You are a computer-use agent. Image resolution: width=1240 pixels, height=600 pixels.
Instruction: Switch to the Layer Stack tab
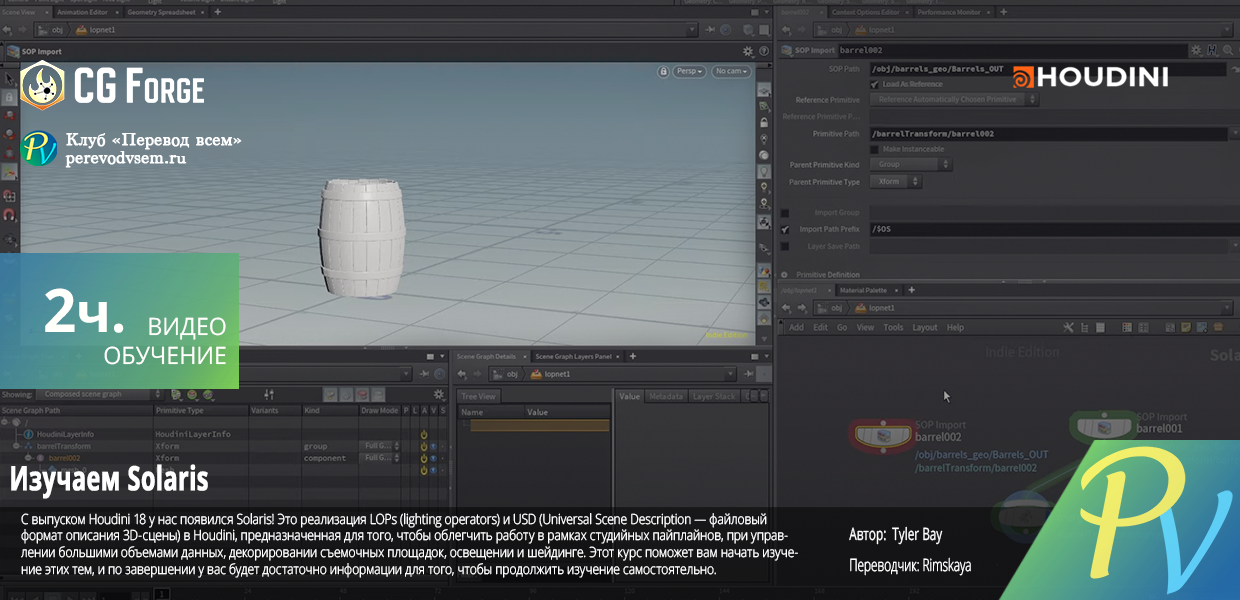[714, 396]
